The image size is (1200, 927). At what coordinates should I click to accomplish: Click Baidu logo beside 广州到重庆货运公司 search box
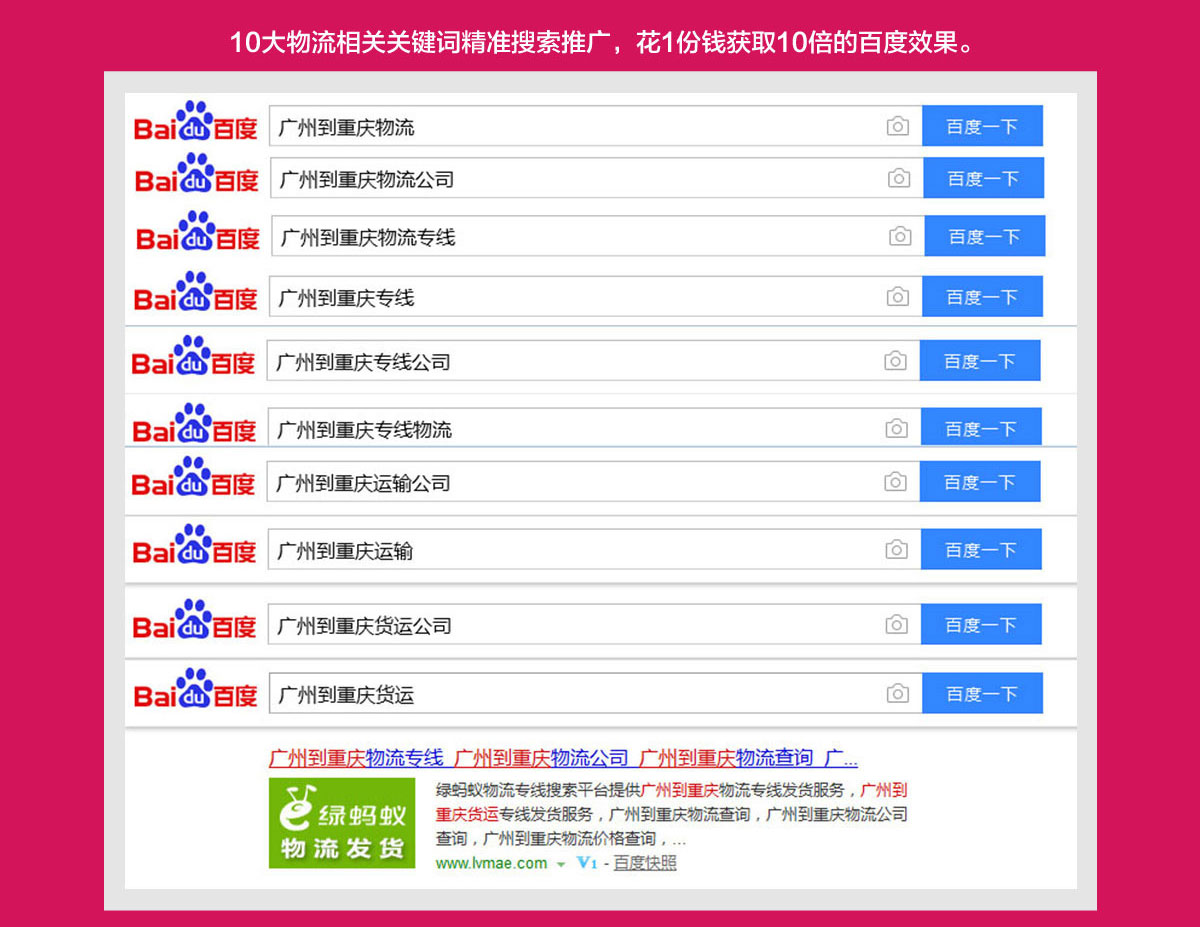tap(195, 620)
